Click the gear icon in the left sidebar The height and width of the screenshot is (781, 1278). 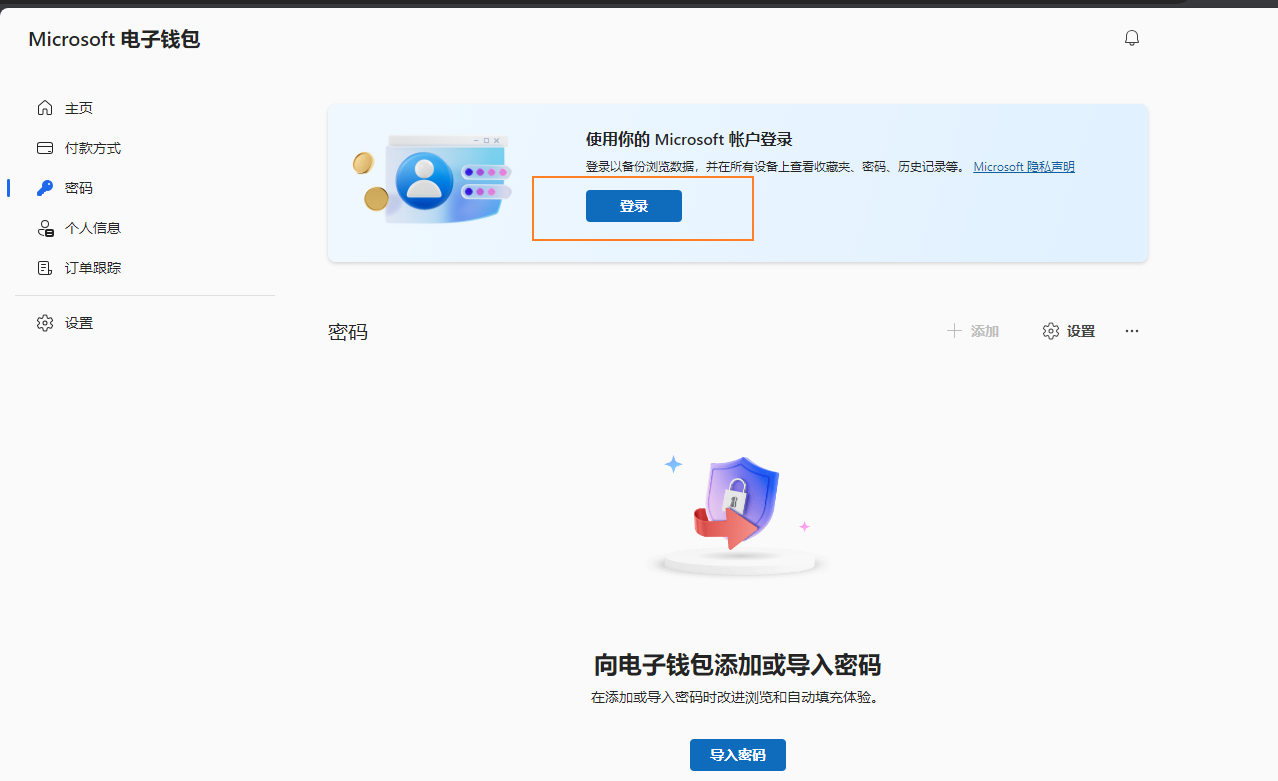coord(45,323)
